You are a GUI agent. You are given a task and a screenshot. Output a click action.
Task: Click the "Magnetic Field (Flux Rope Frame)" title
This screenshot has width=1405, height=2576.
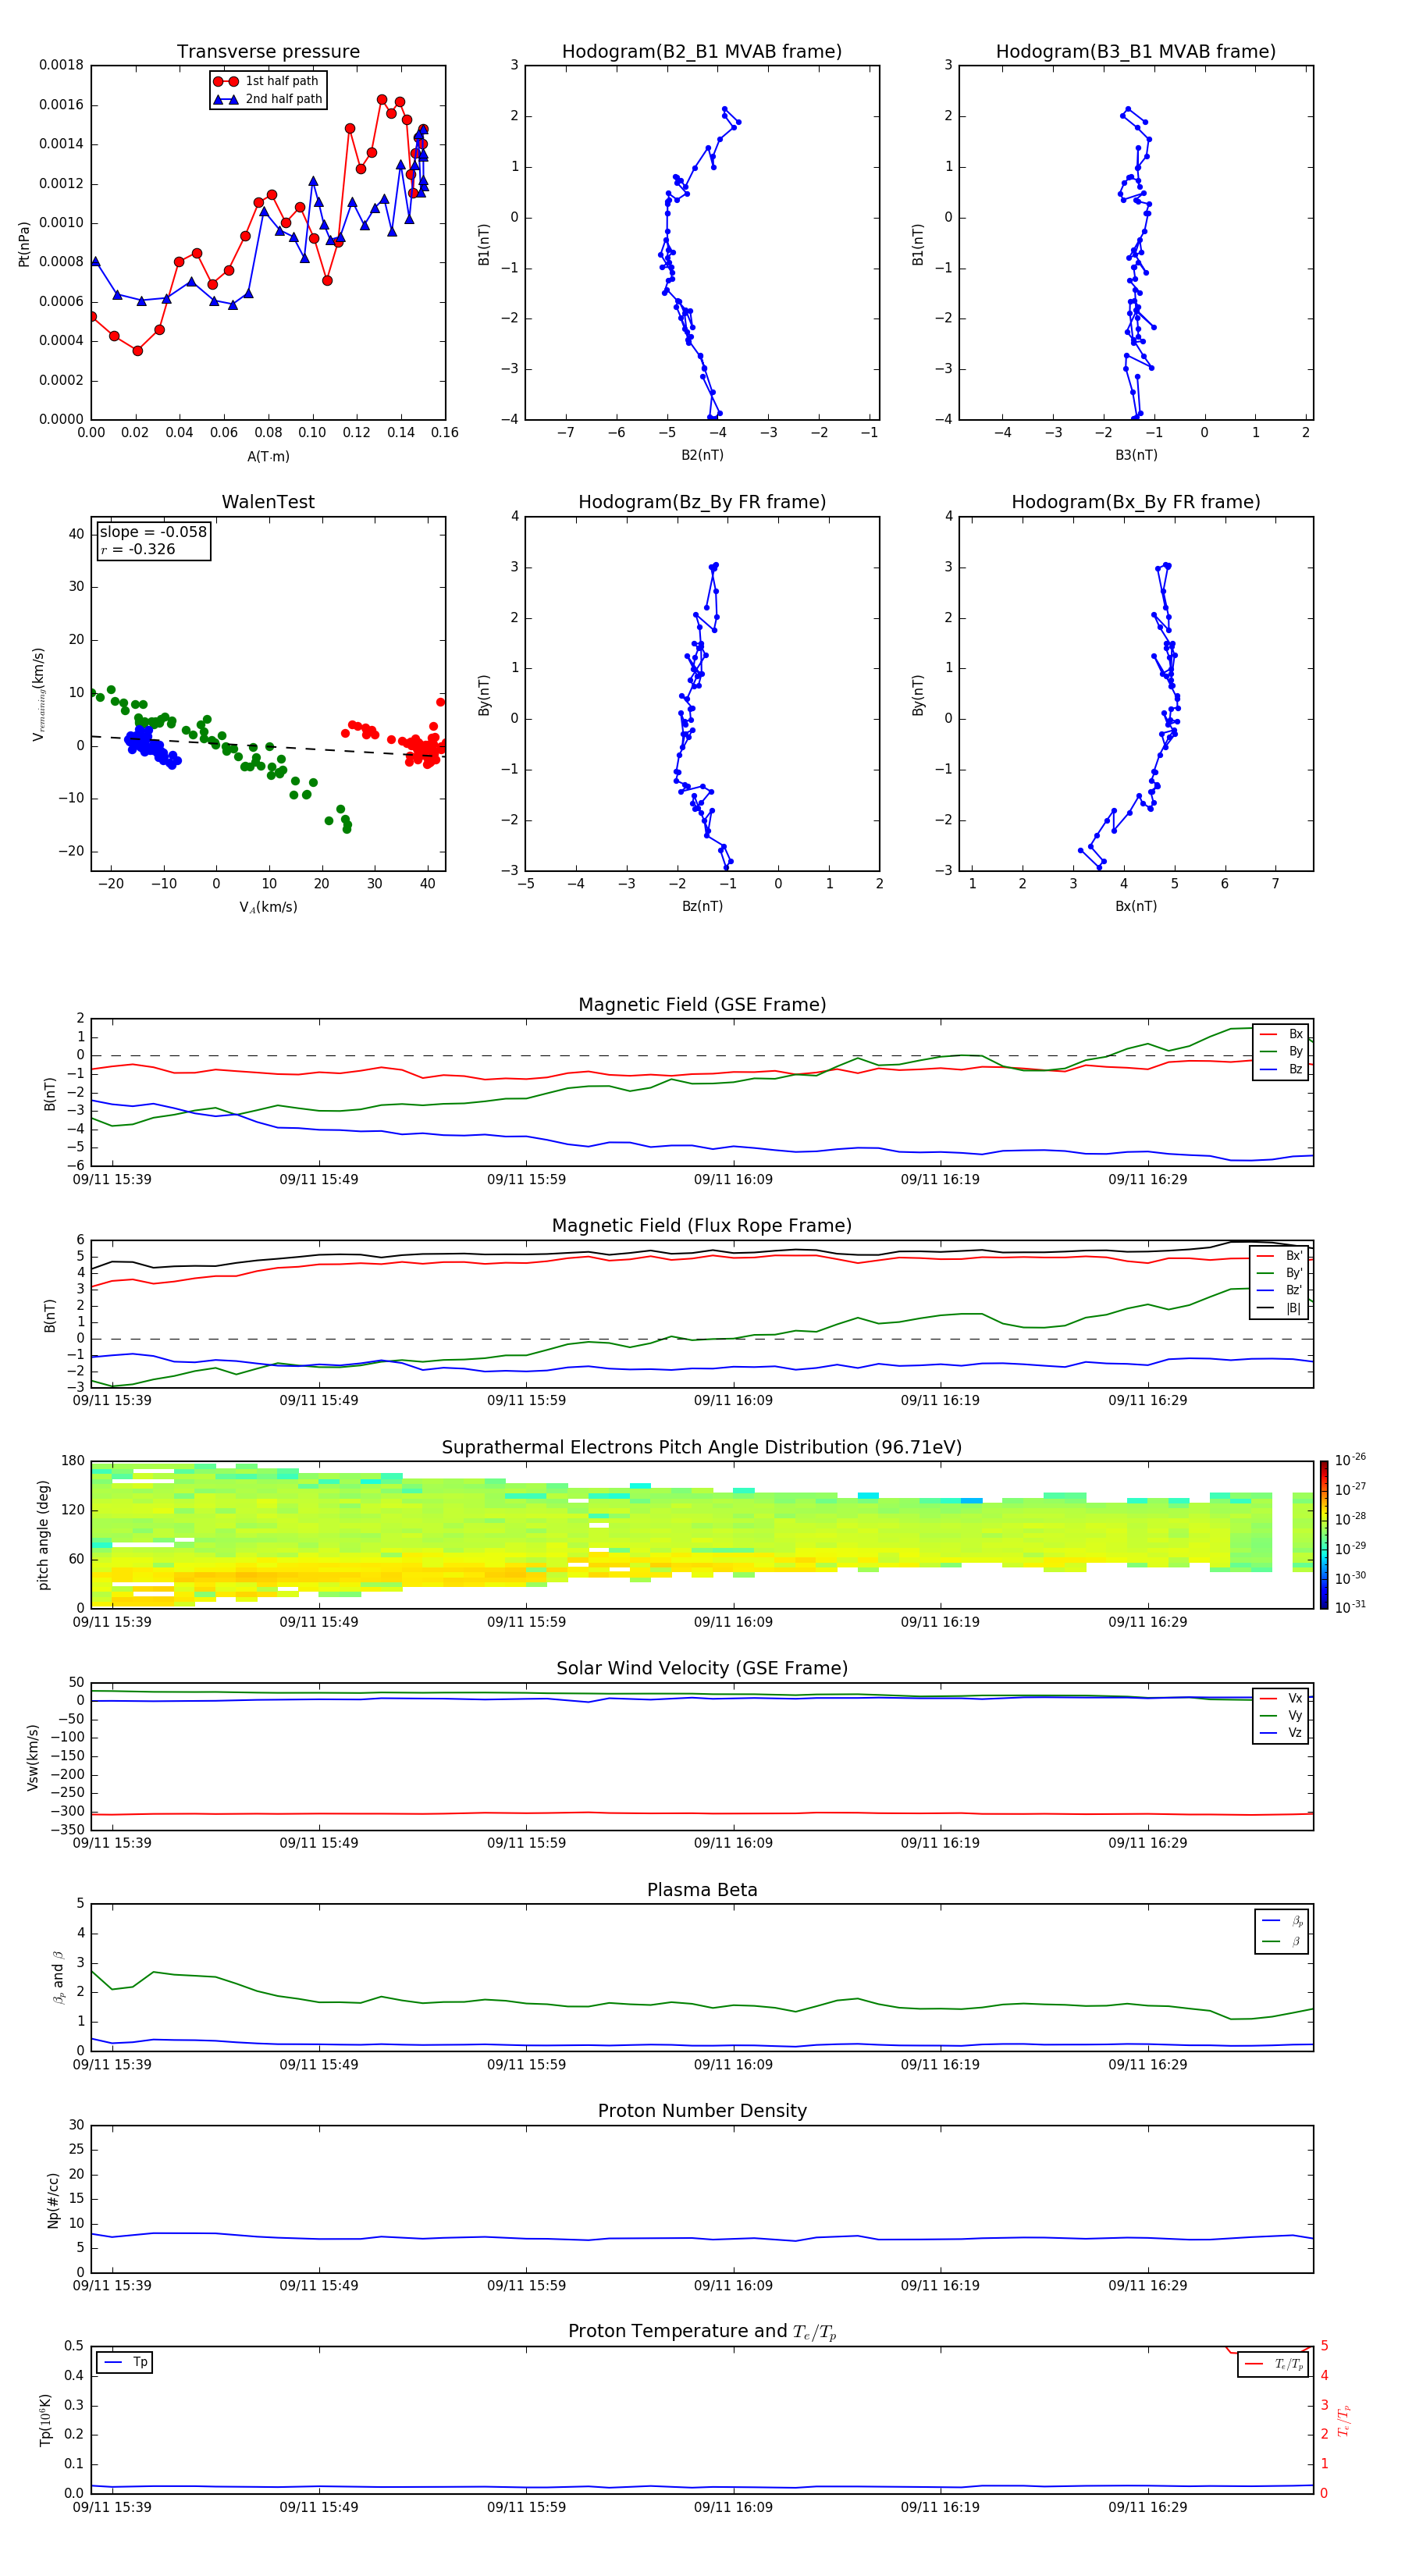tap(702, 1226)
